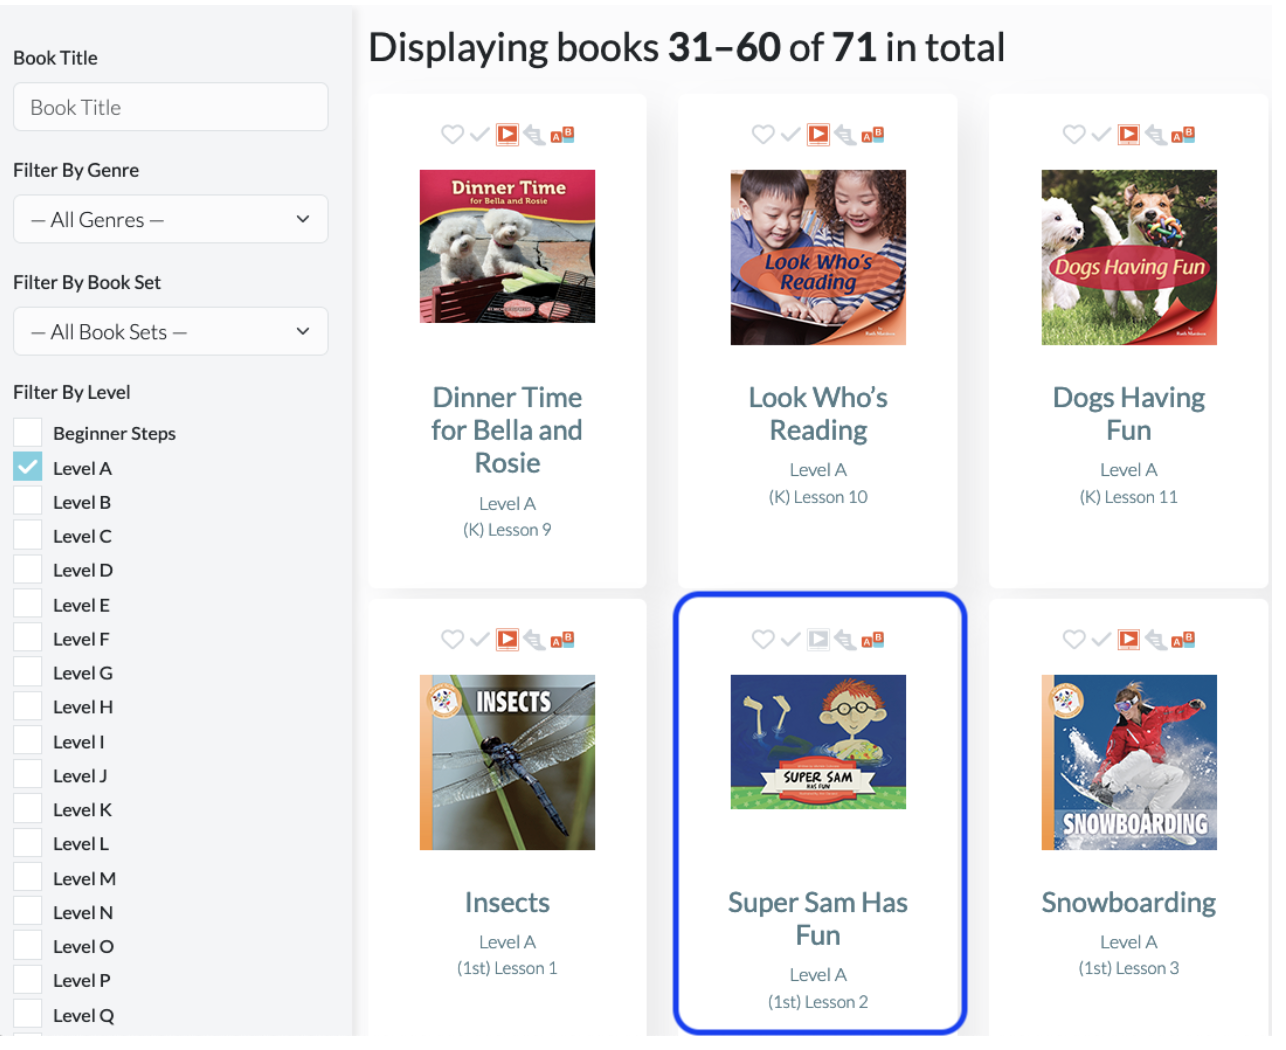Click the Insects dragonfly book cover
The image size is (1286, 1050).
pos(507,762)
